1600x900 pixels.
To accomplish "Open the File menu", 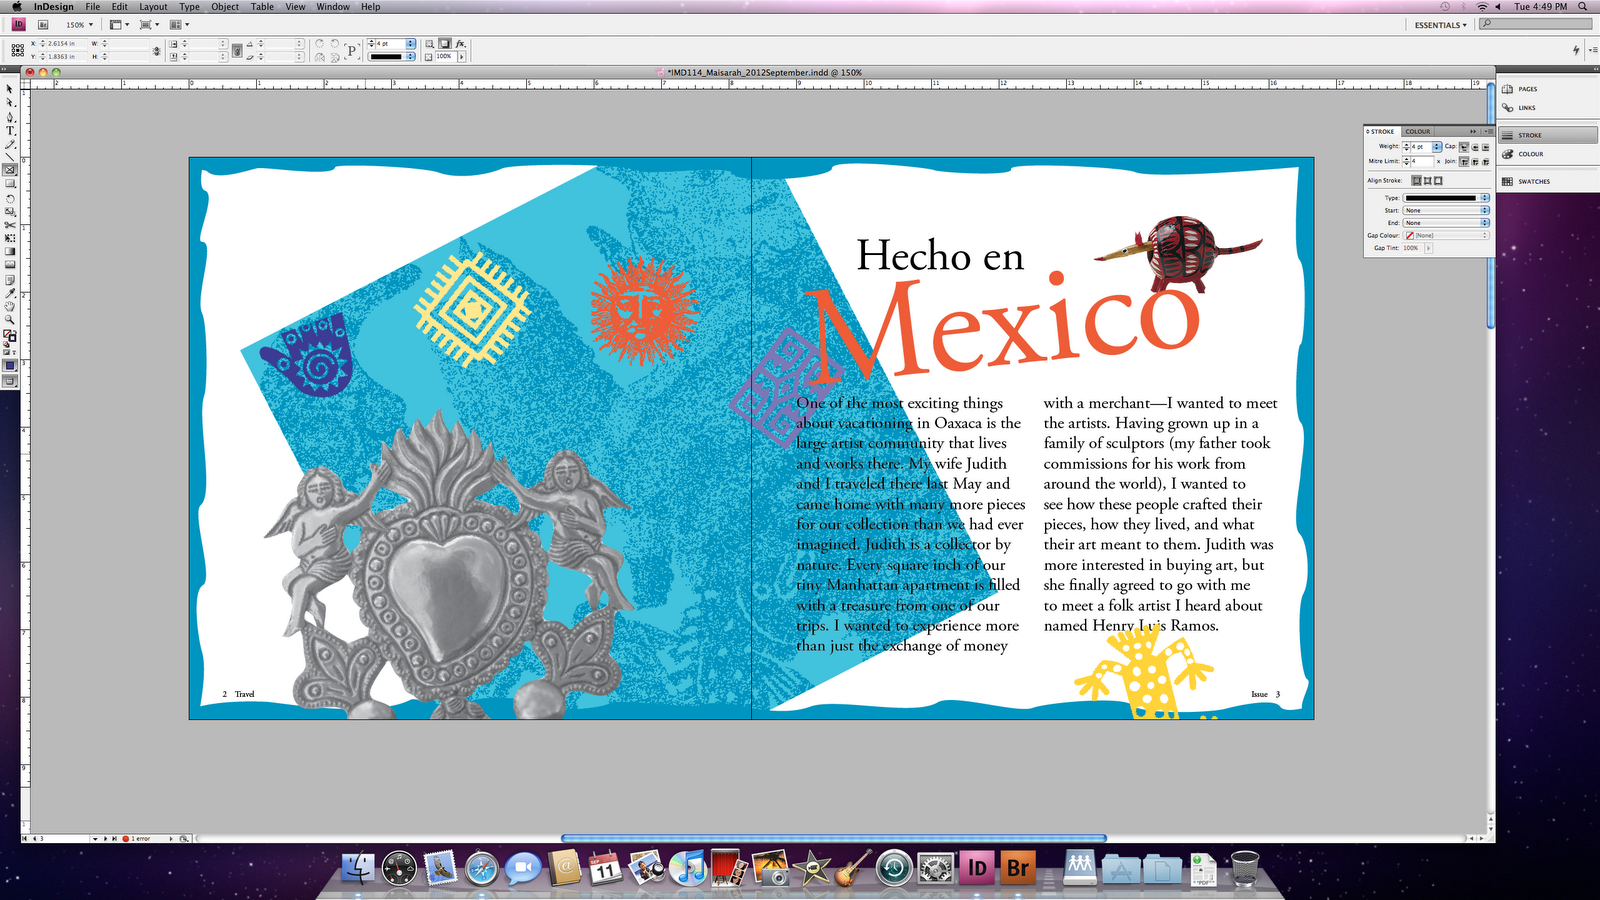I will pyautogui.click(x=92, y=6).
